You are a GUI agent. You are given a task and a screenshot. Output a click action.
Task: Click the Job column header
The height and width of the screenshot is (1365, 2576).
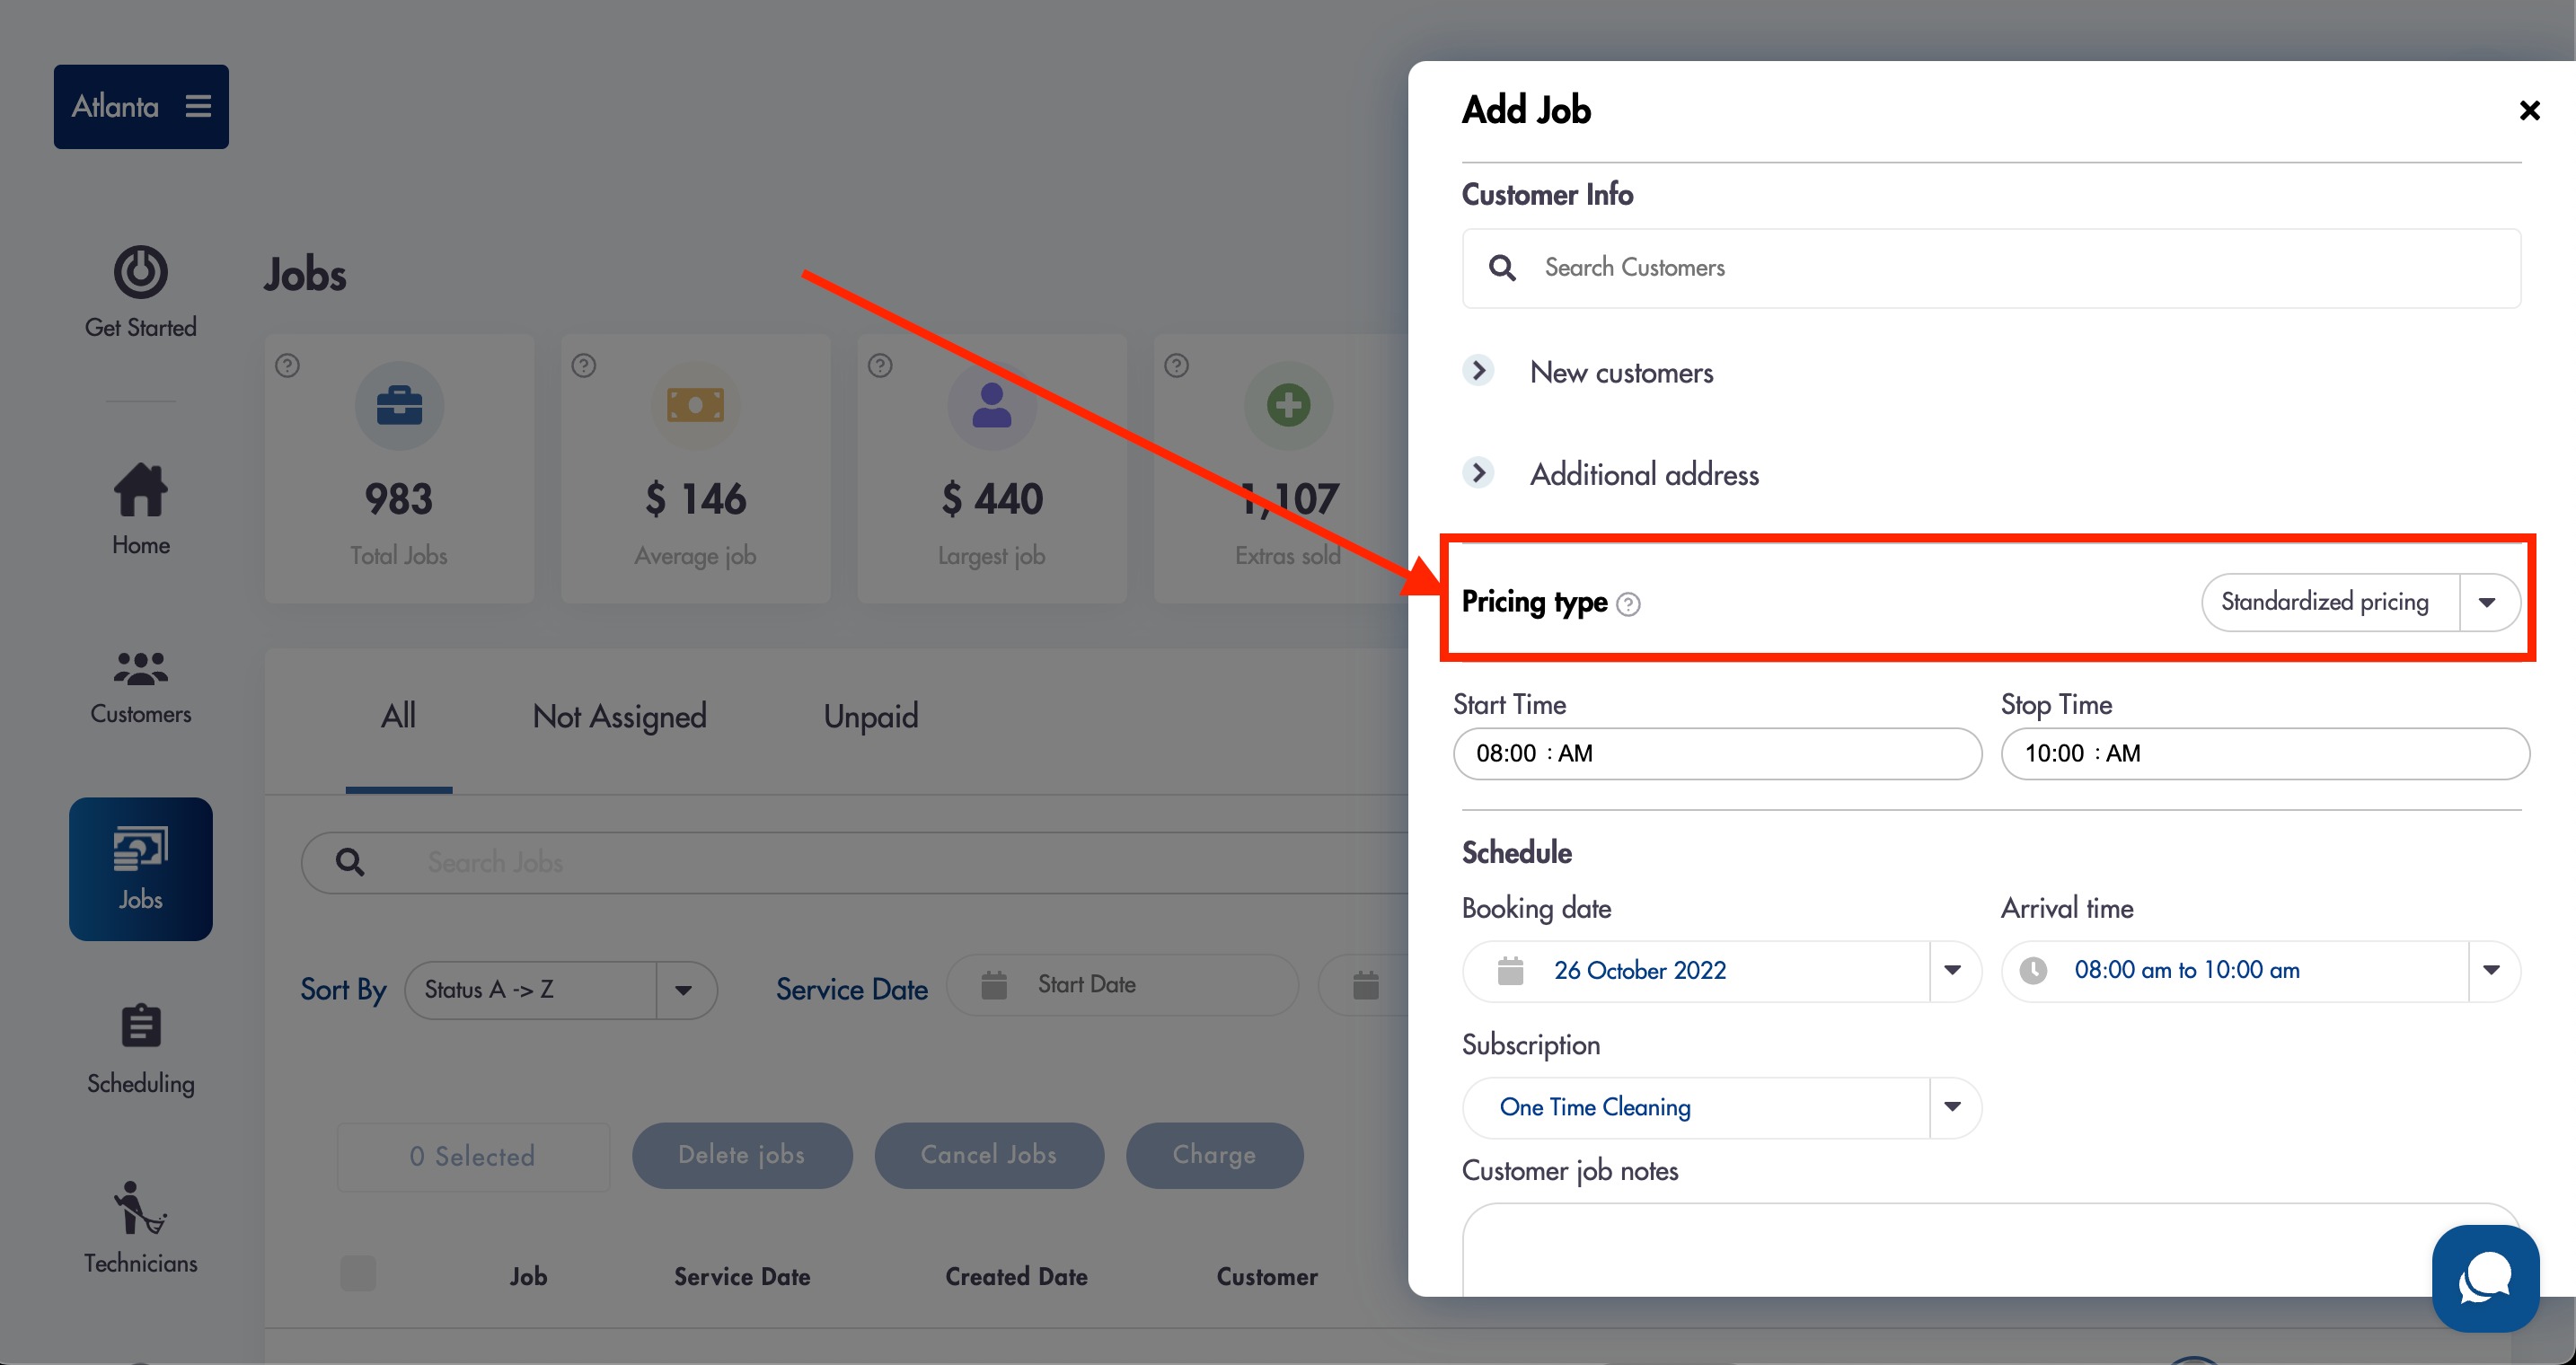pos(528,1276)
